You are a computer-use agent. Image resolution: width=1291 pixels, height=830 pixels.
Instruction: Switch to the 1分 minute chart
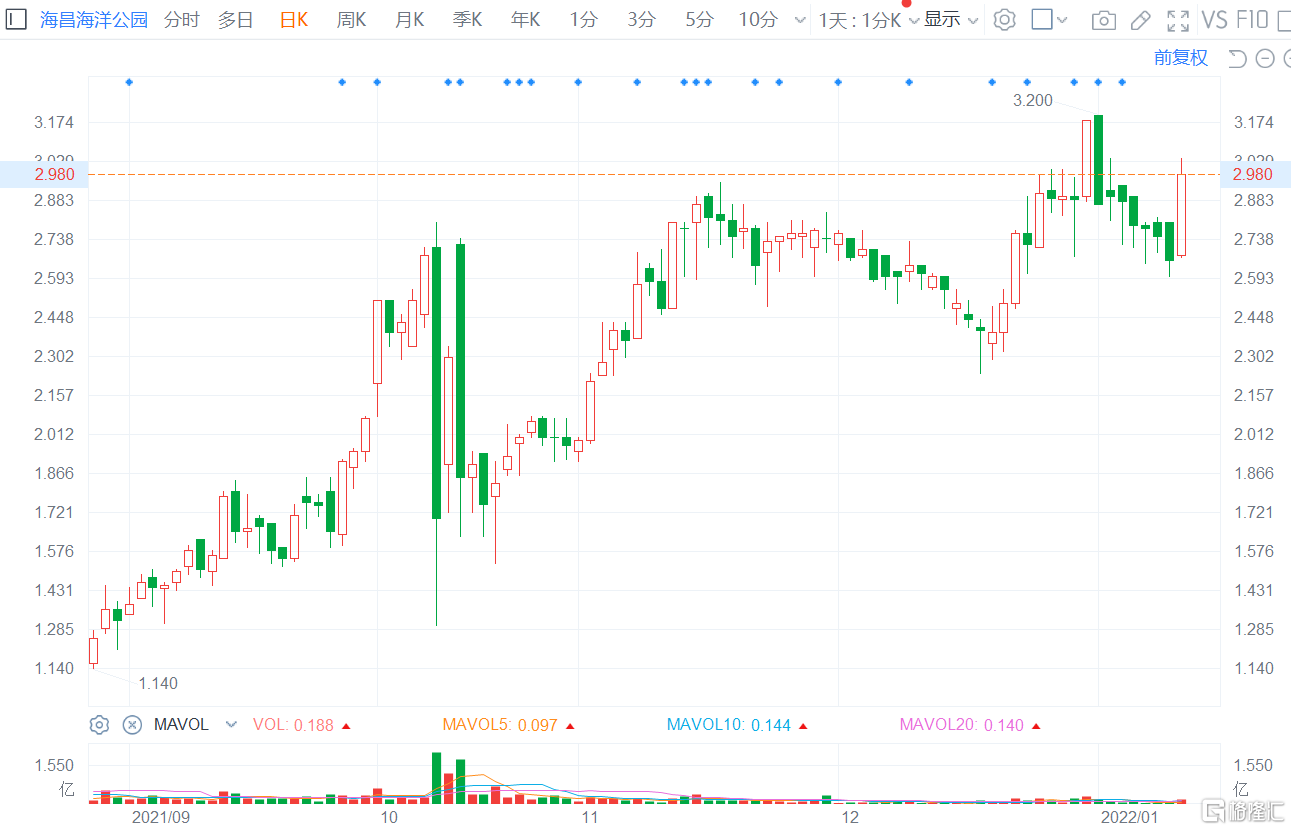584,20
